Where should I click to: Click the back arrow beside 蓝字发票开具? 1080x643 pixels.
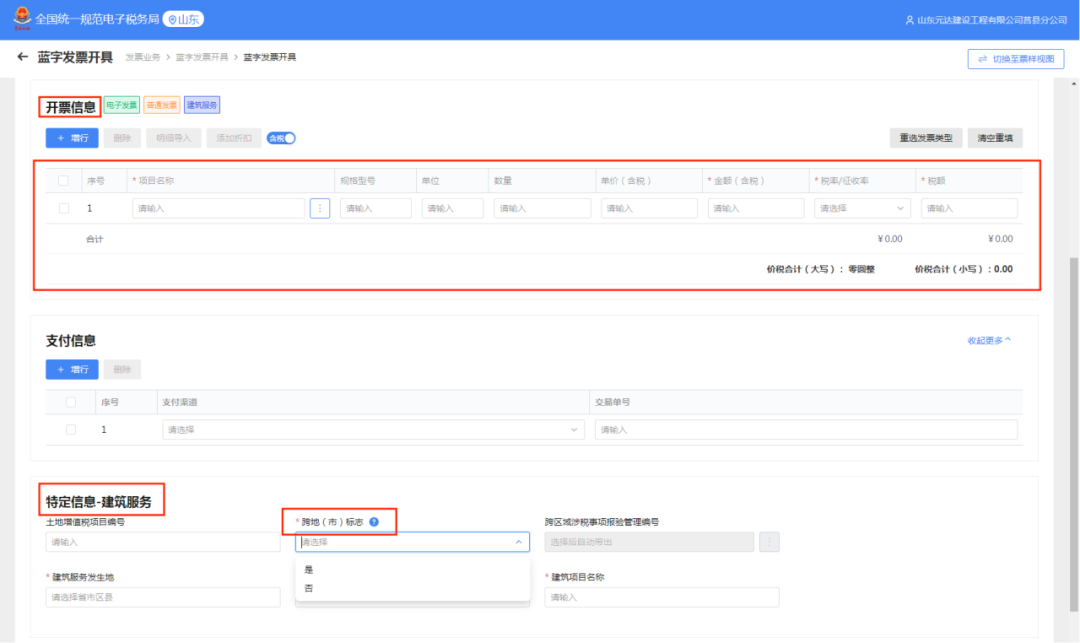tap(23, 57)
